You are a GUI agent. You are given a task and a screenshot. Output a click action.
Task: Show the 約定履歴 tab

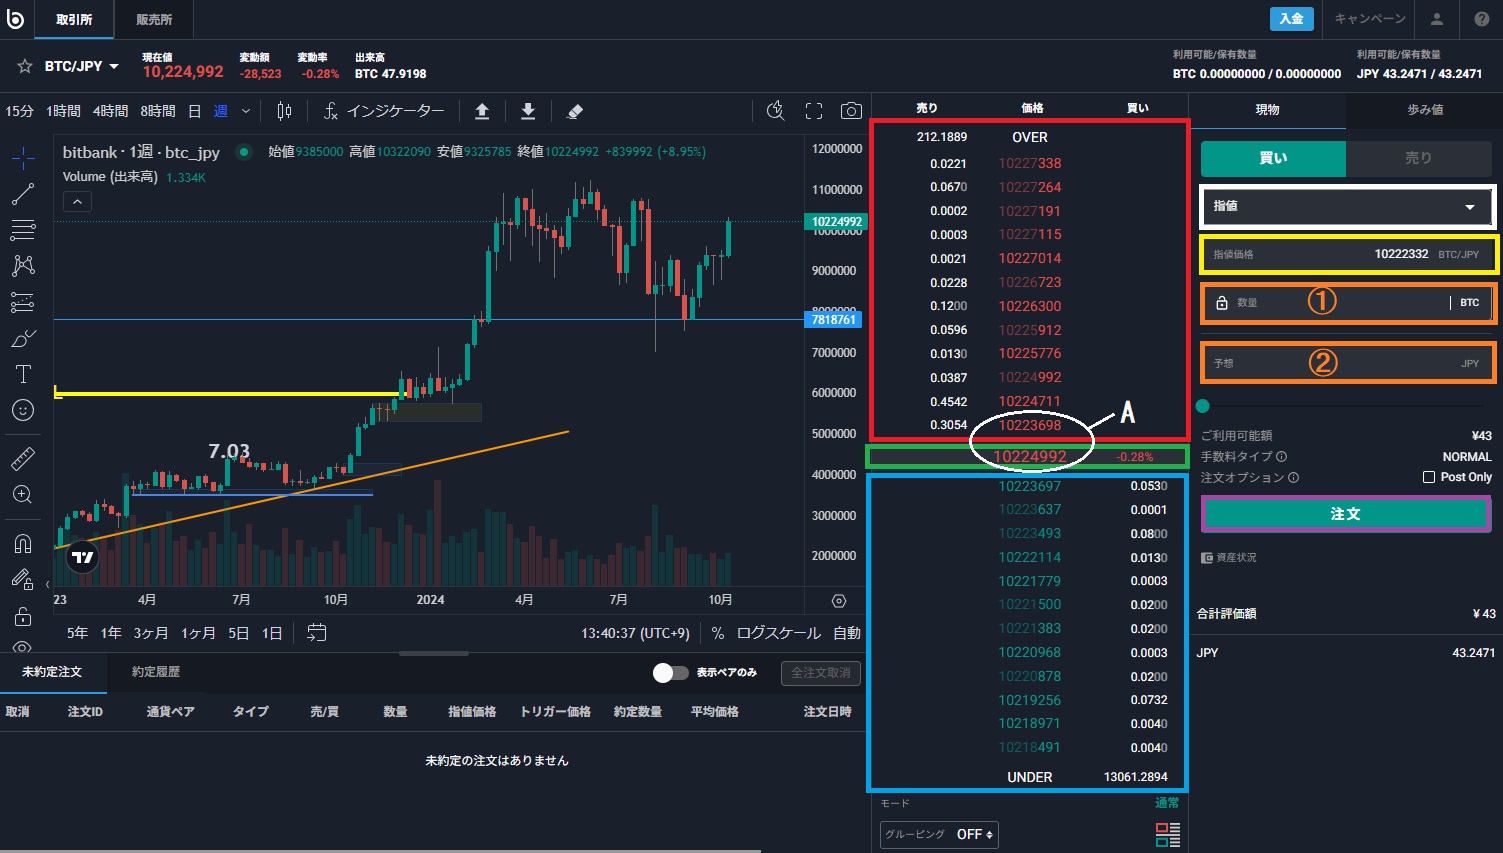(156, 672)
